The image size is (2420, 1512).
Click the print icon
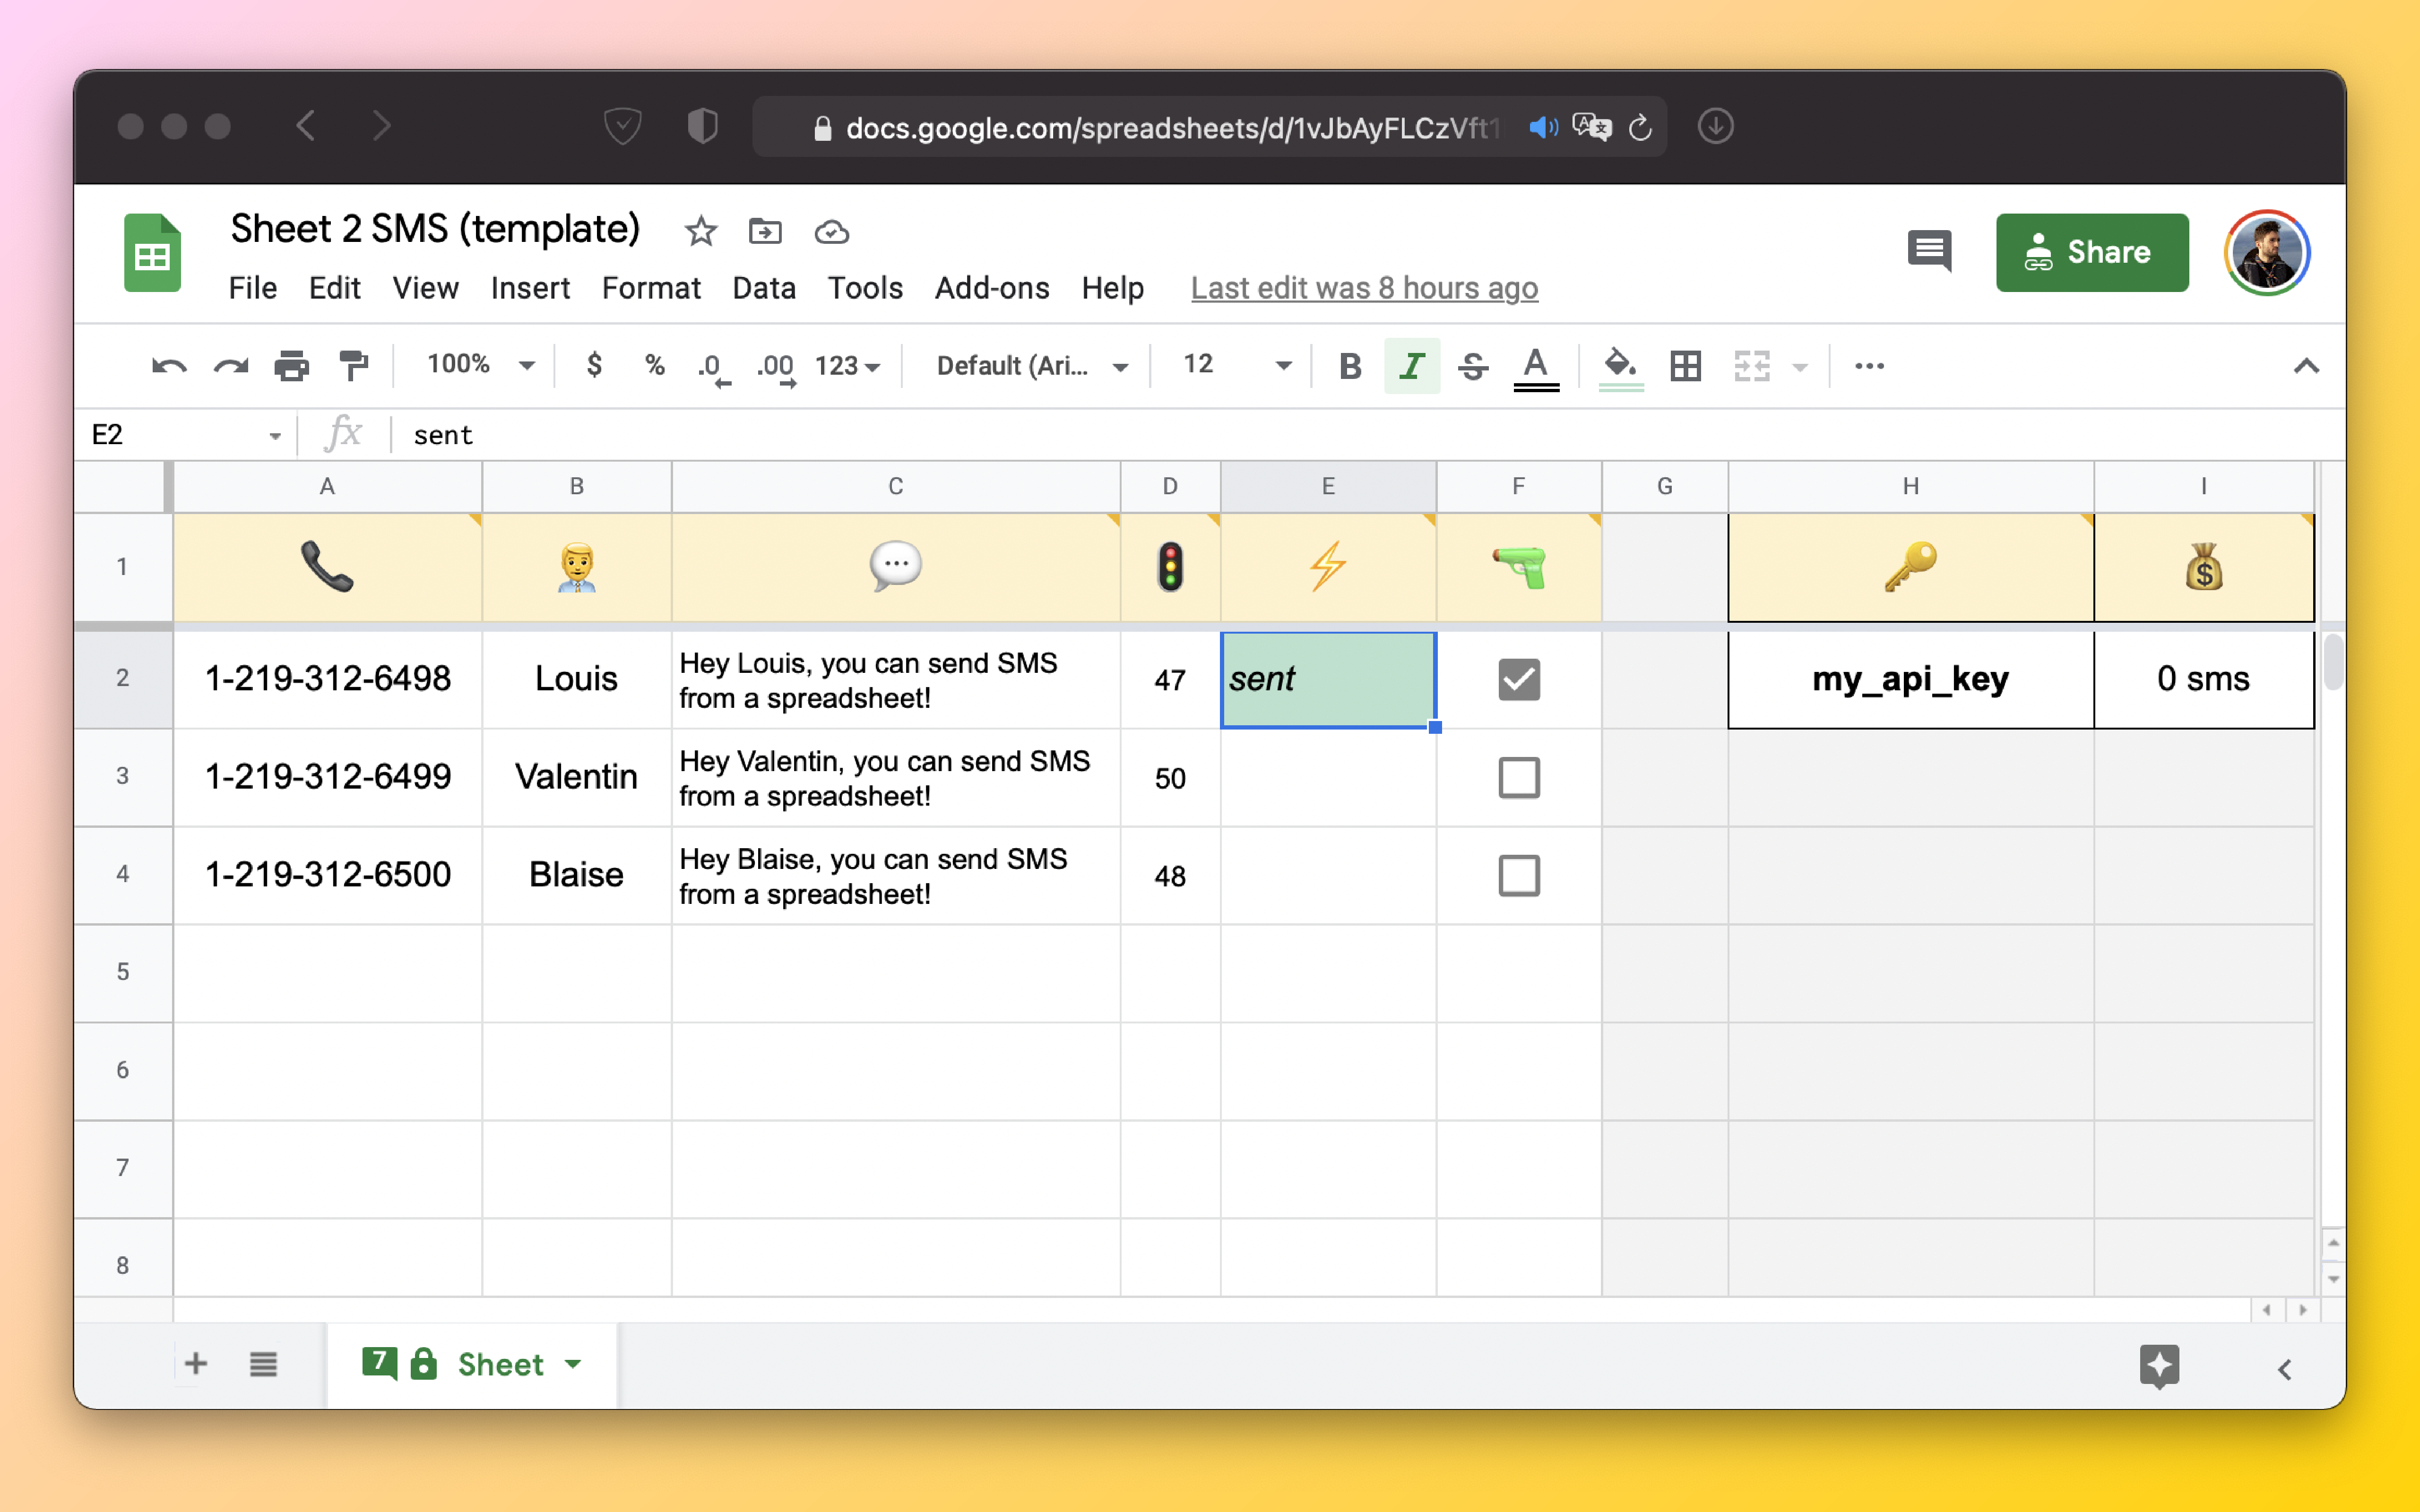[x=291, y=366]
